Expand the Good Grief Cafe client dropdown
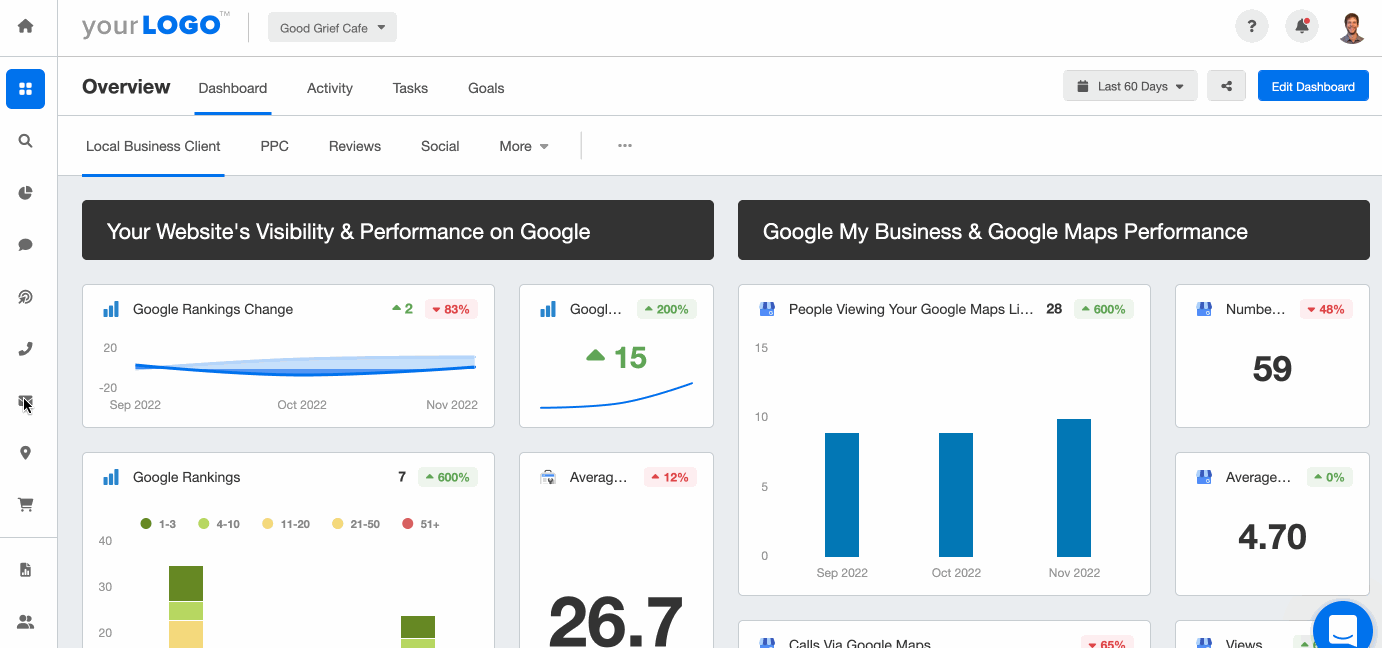Screen dimensions: 1382x648 pyautogui.click(x=332, y=28)
